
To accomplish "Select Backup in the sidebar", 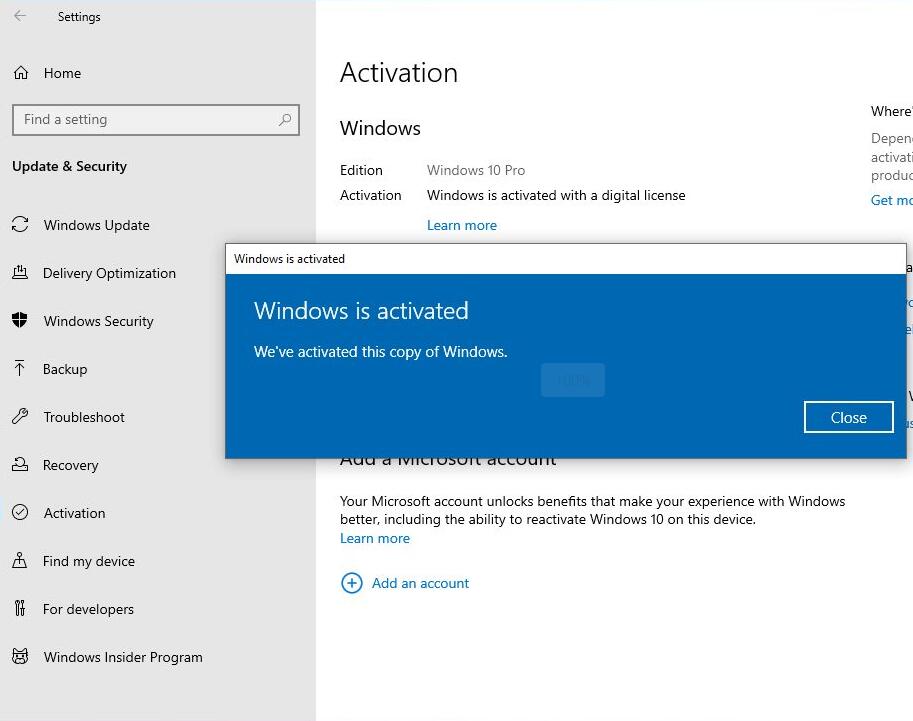I will pyautogui.click(x=65, y=369).
